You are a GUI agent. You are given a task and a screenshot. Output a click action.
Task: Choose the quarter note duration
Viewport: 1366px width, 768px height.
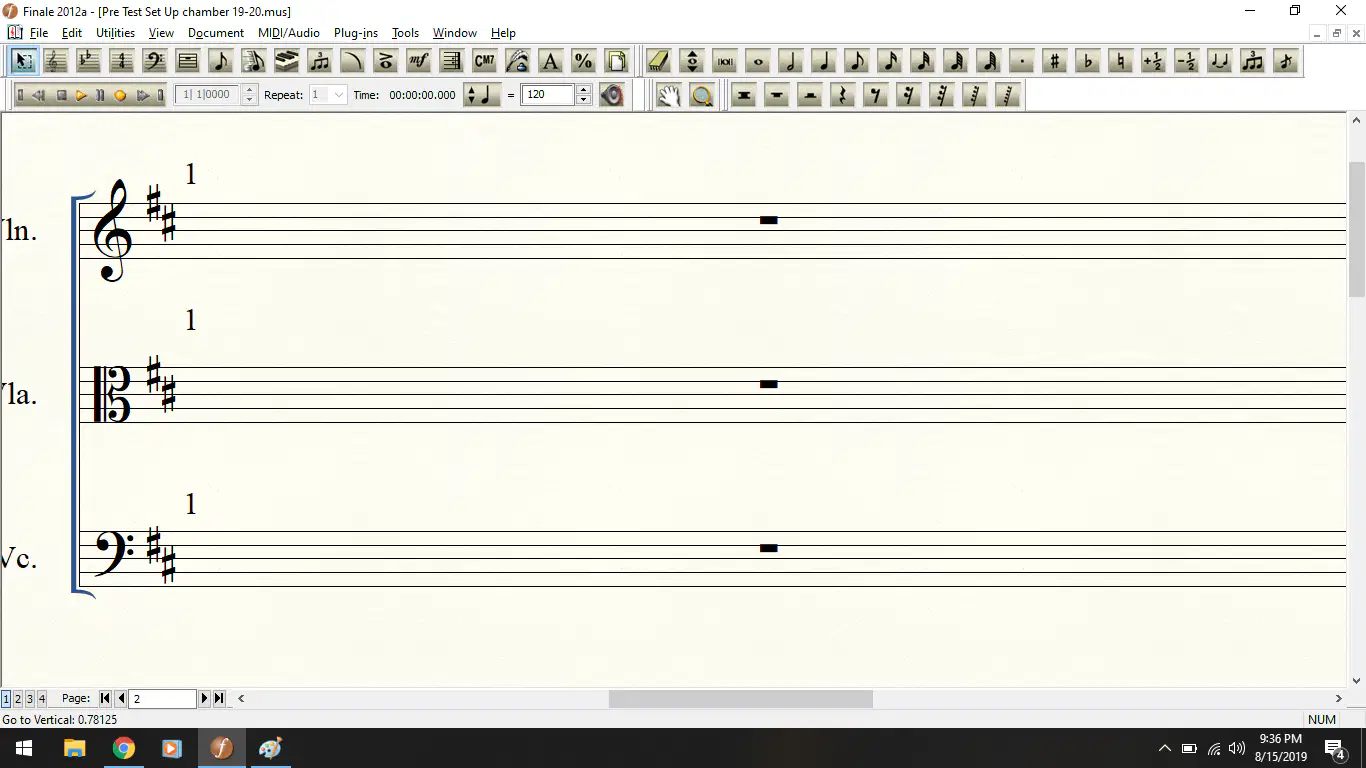pos(824,61)
